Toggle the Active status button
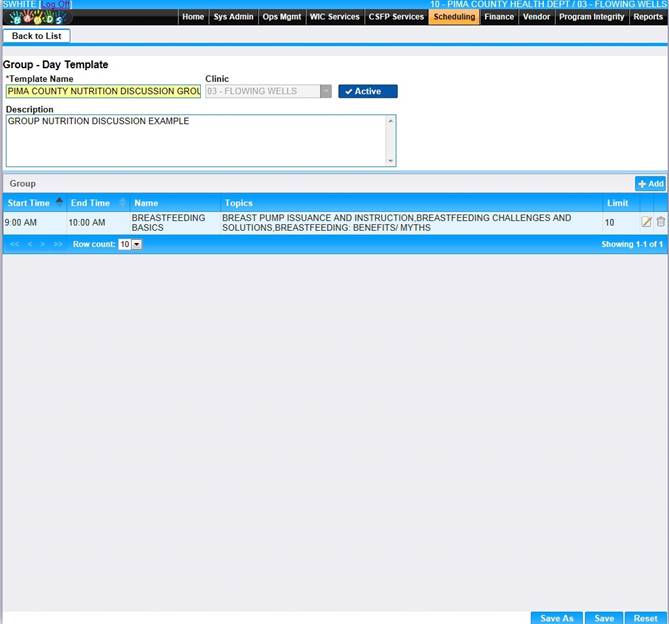 367,91
